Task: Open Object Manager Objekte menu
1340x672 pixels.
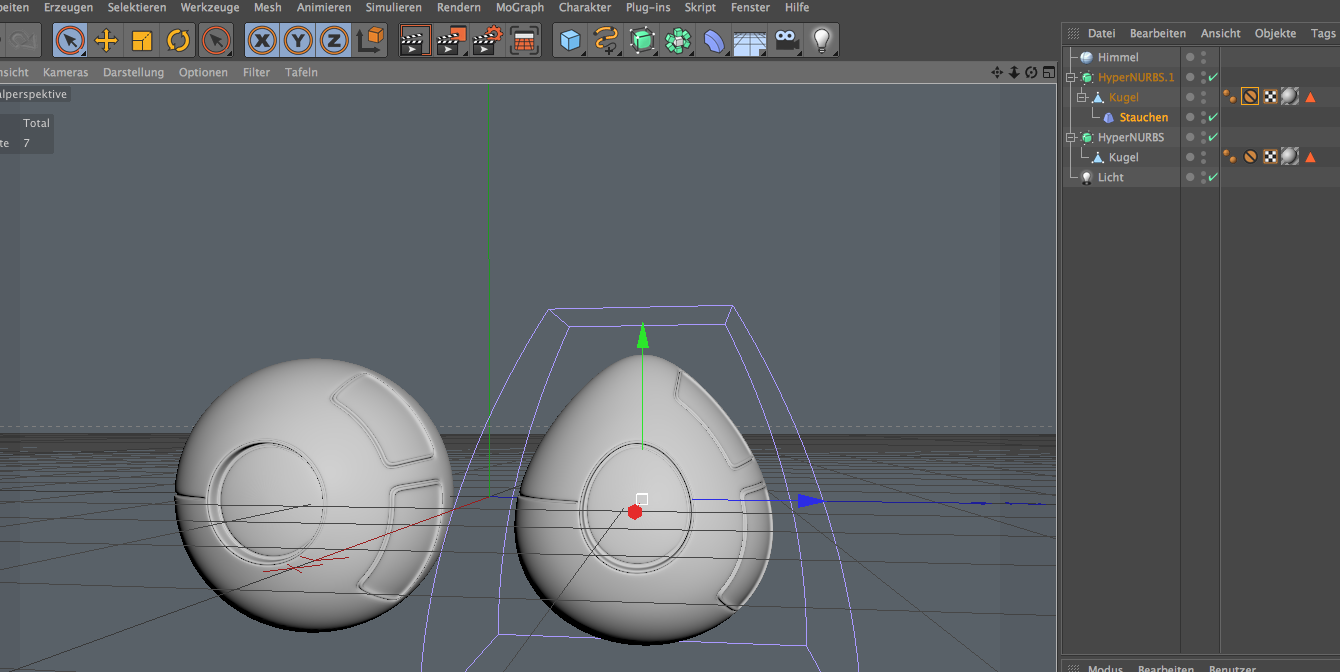Action: tap(1275, 33)
